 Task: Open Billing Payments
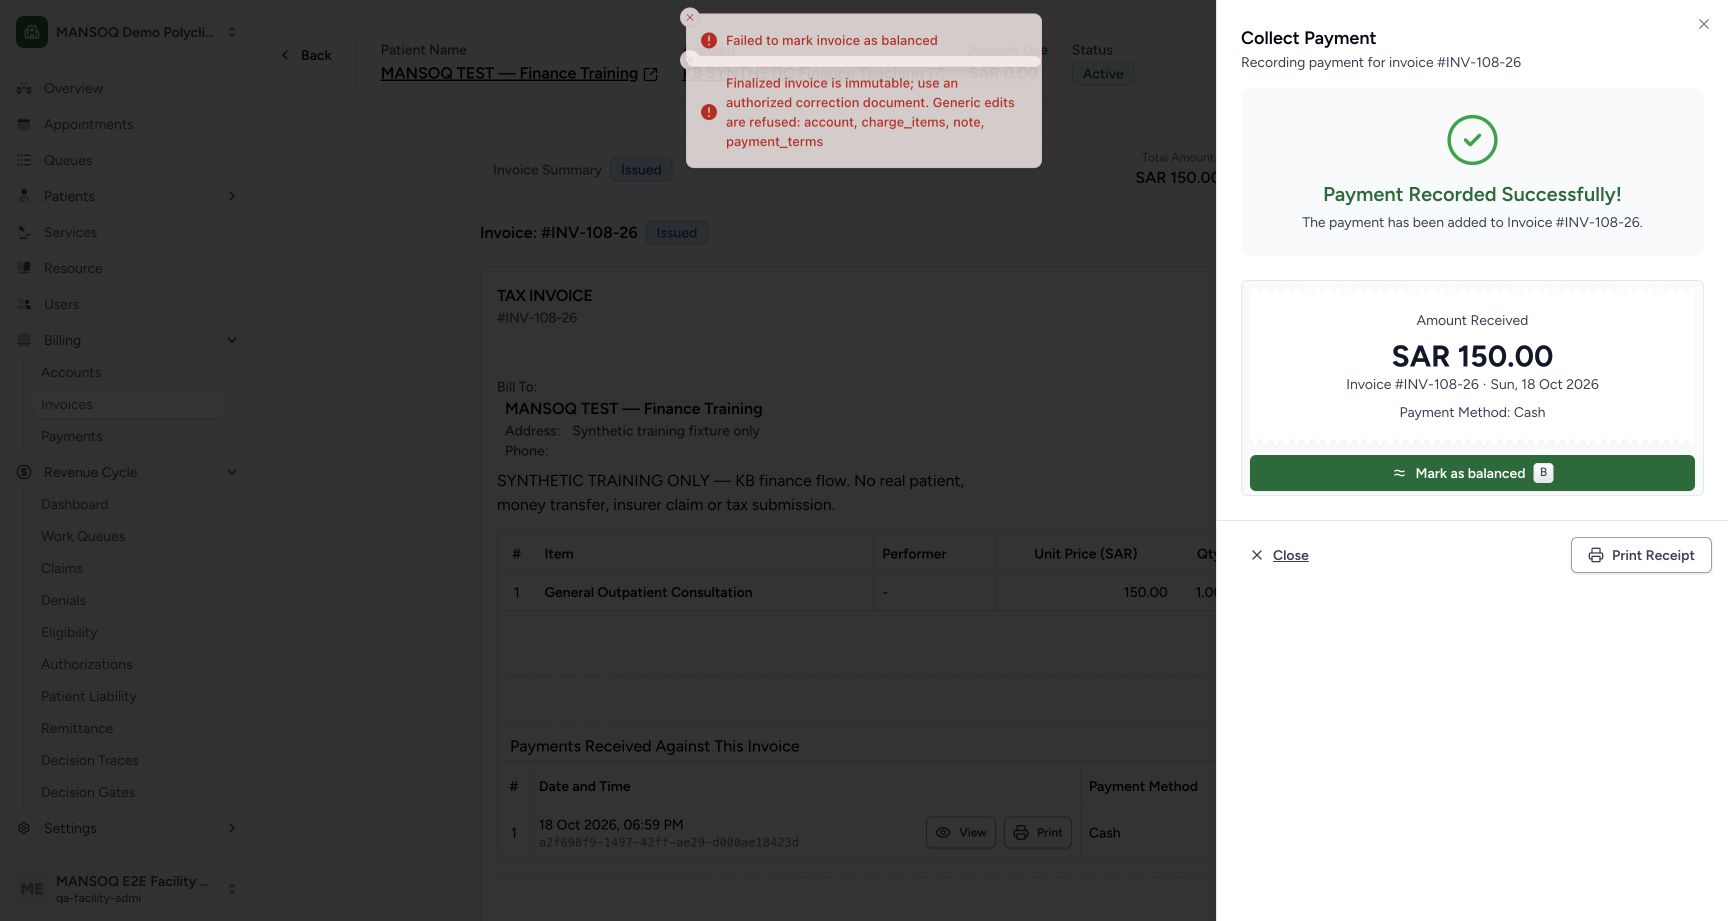(71, 436)
